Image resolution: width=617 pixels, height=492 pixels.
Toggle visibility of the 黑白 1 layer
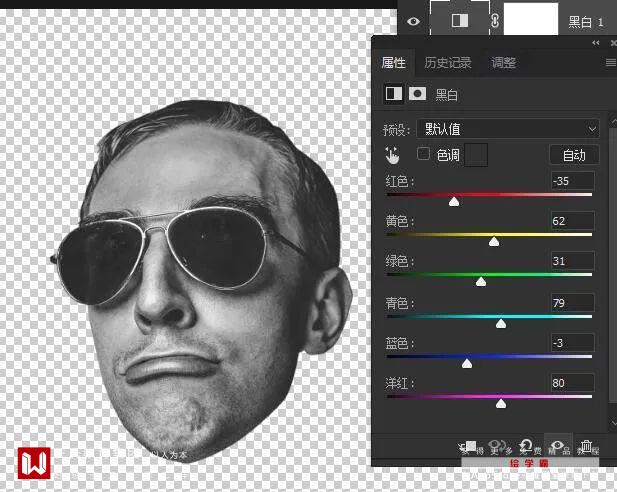click(x=413, y=21)
